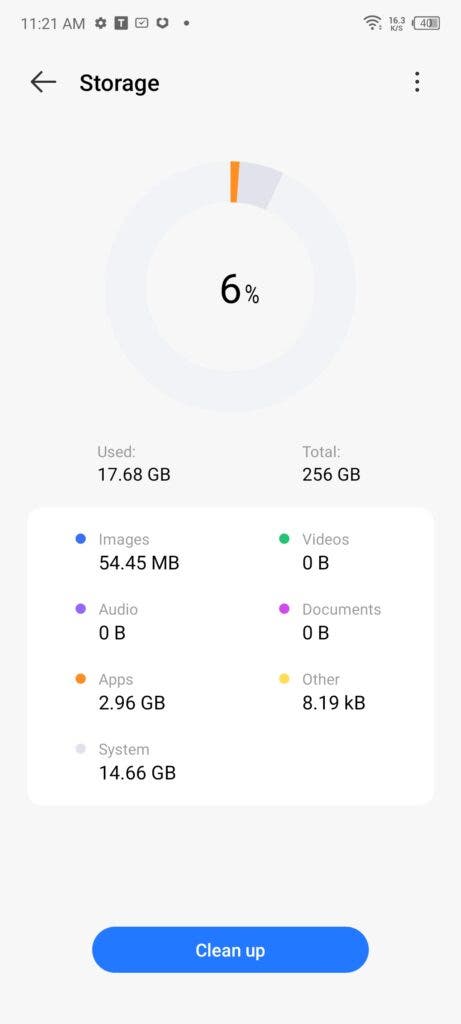Image resolution: width=461 pixels, height=1024 pixels.
Task: Open the three-dot overflow menu
Action: [417, 82]
